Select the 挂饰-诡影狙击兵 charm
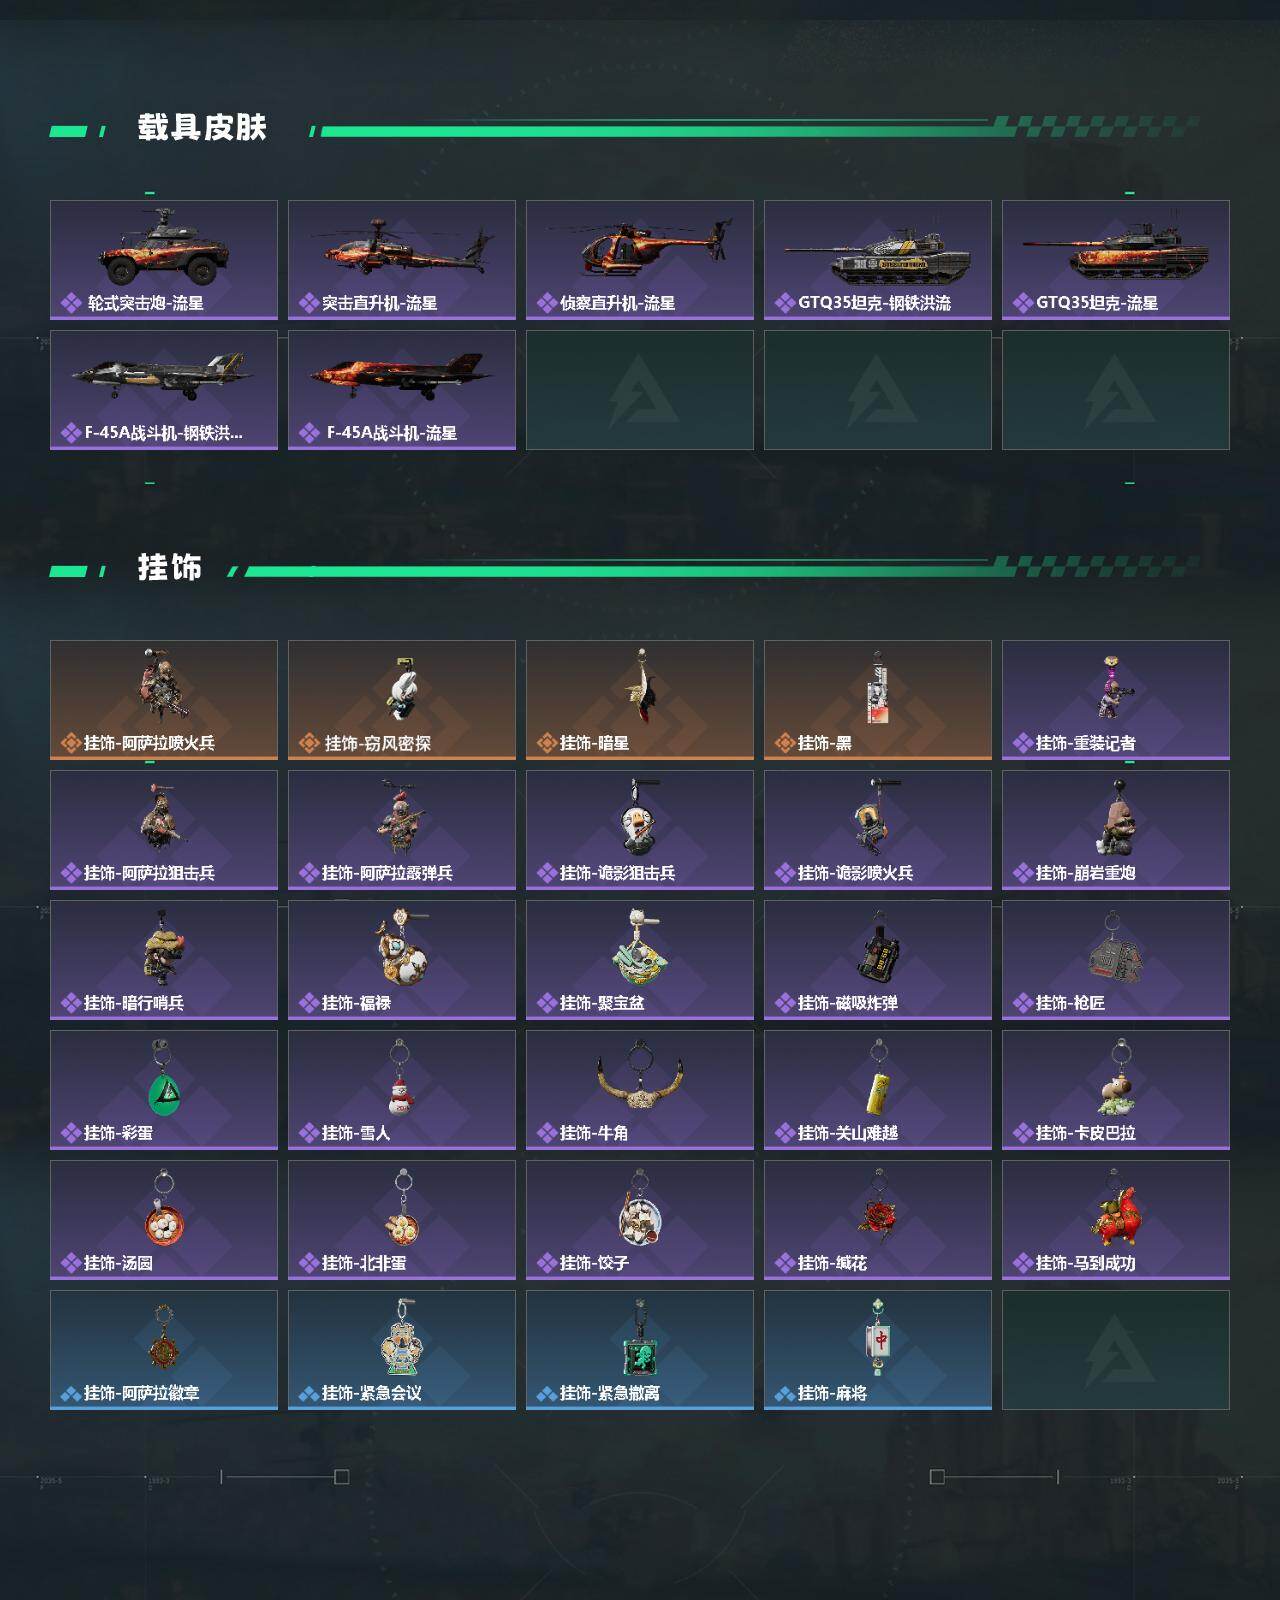This screenshot has height=1600, width=1280. coord(640,830)
